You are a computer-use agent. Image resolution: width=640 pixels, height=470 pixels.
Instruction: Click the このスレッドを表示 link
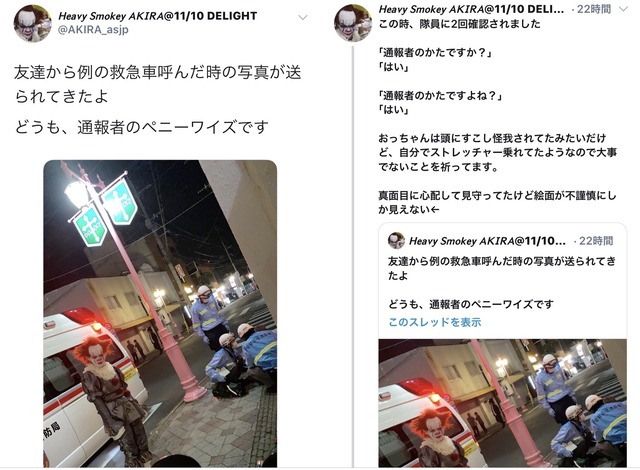(x=435, y=322)
